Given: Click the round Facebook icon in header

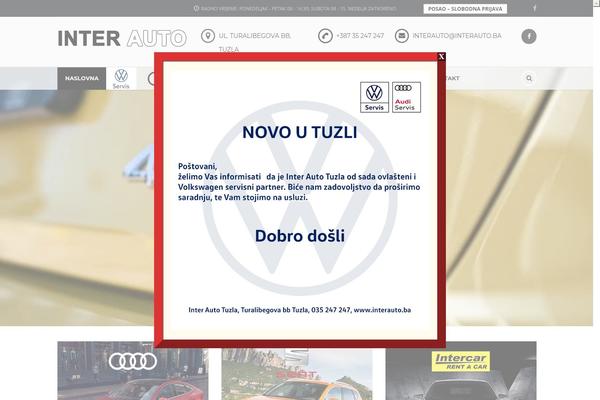Looking at the screenshot, I should pyautogui.click(x=529, y=36).
